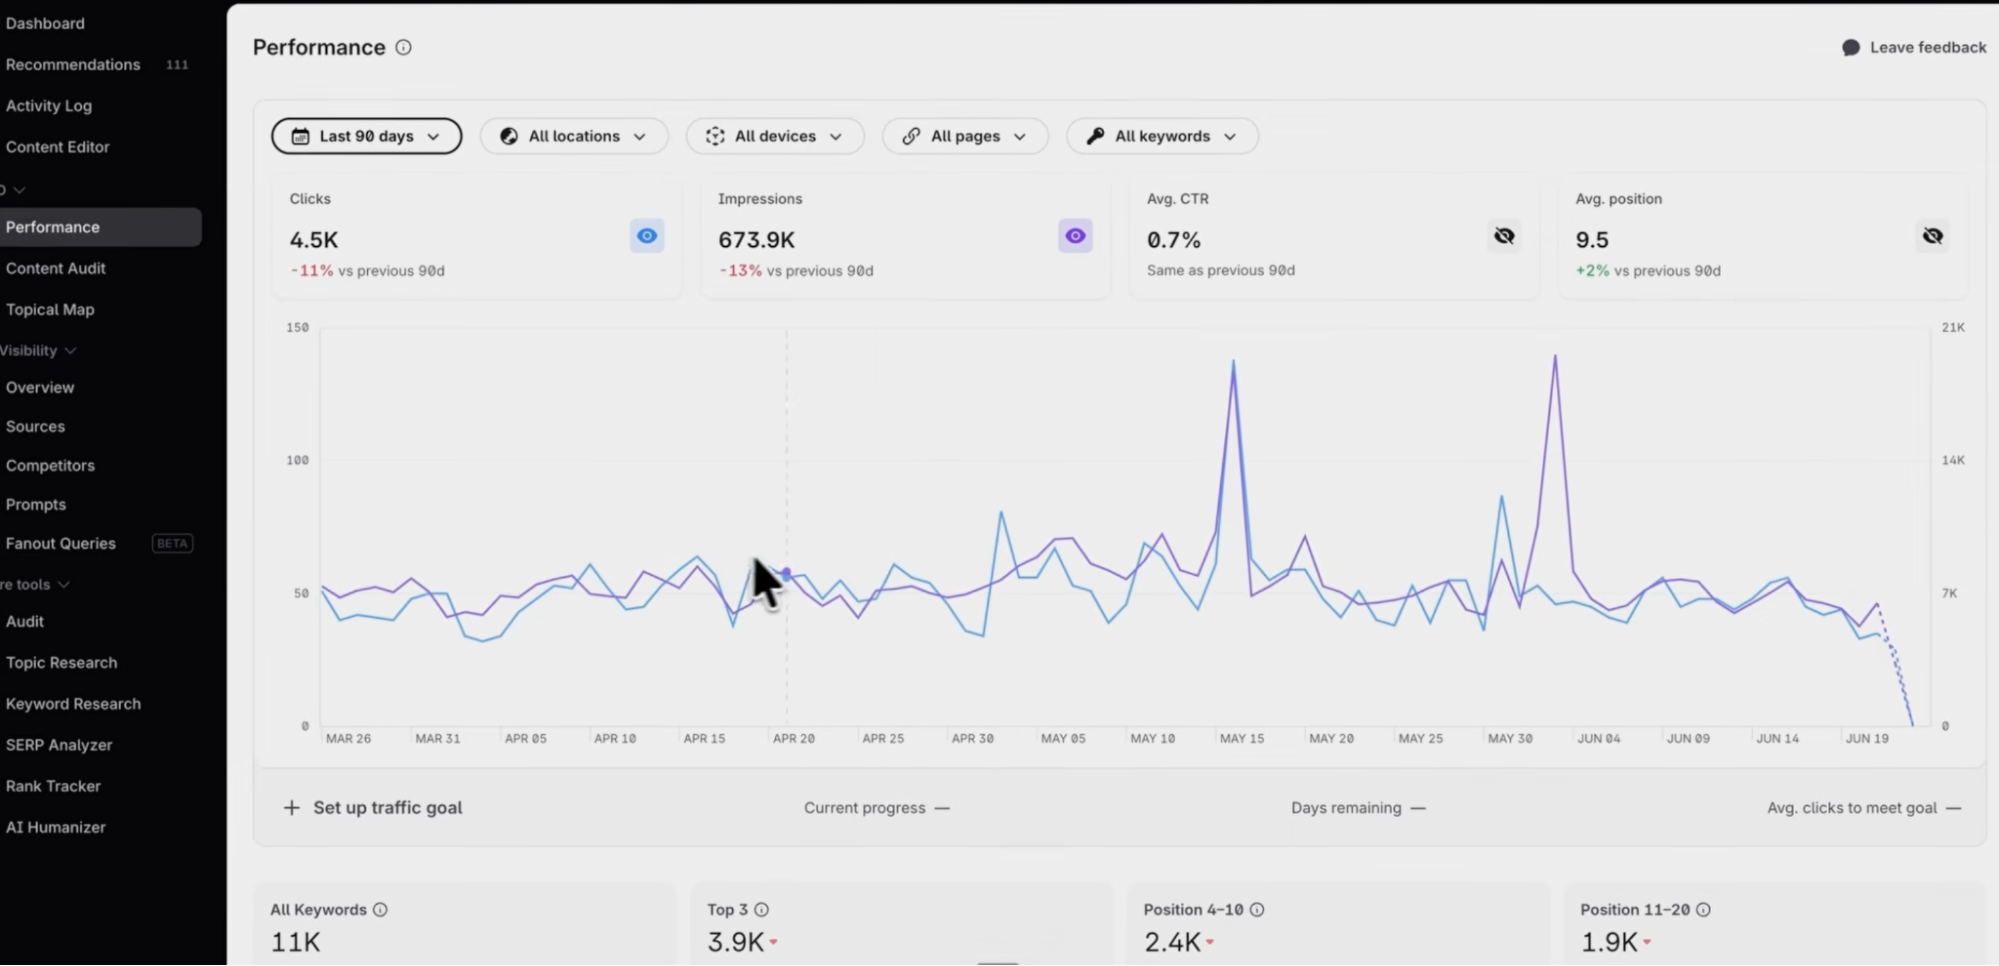Show Avg. CTR line on the chart

(x=1504, y=236)
